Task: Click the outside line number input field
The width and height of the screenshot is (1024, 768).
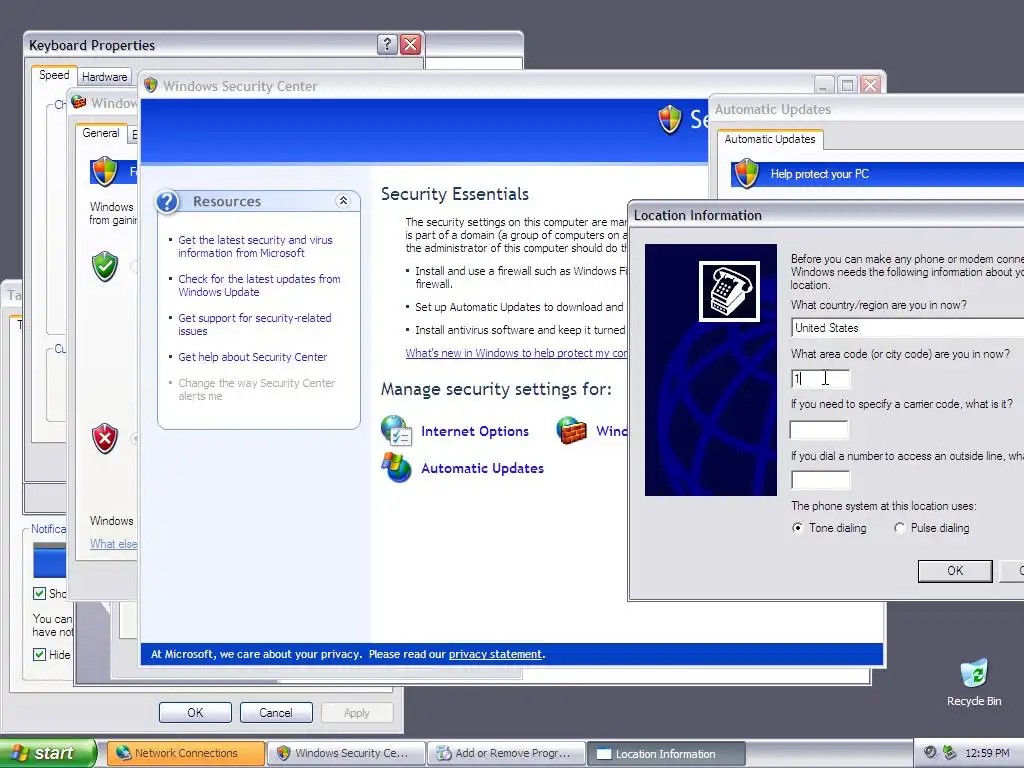Action: tap(820, 480)
